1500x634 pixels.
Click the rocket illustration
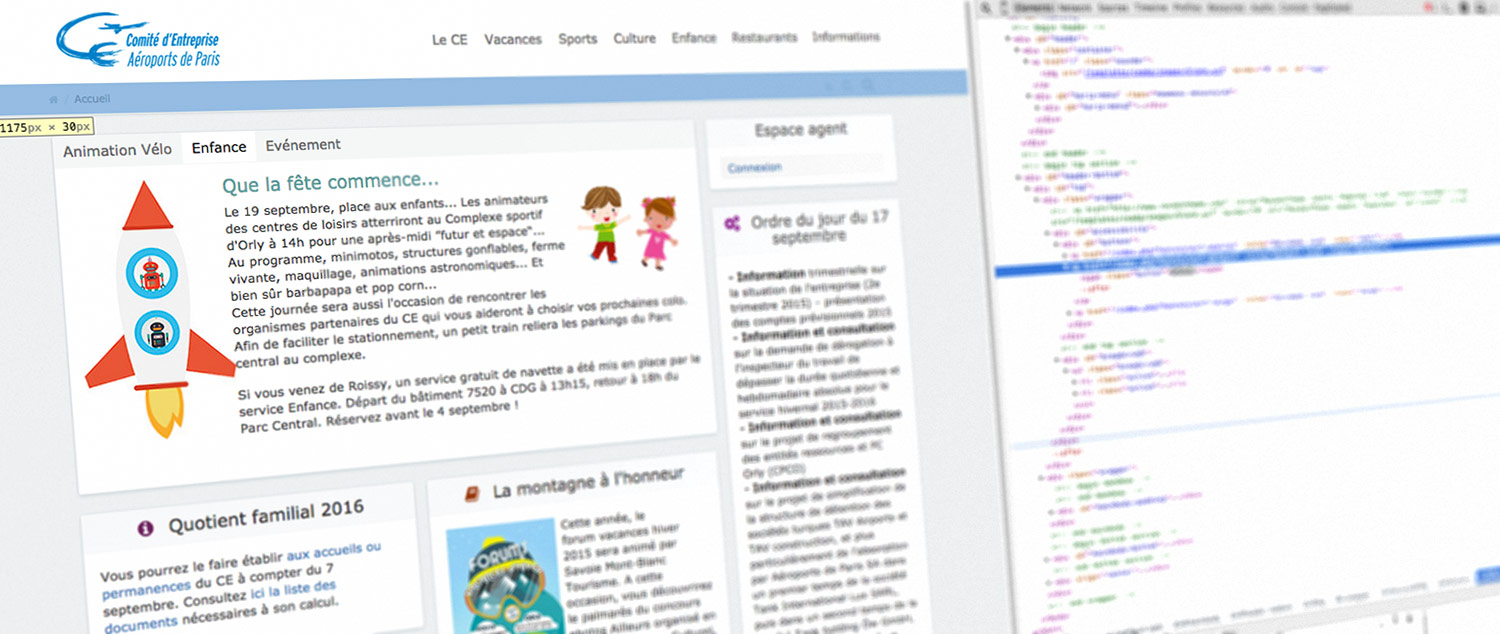coord(159,309)
